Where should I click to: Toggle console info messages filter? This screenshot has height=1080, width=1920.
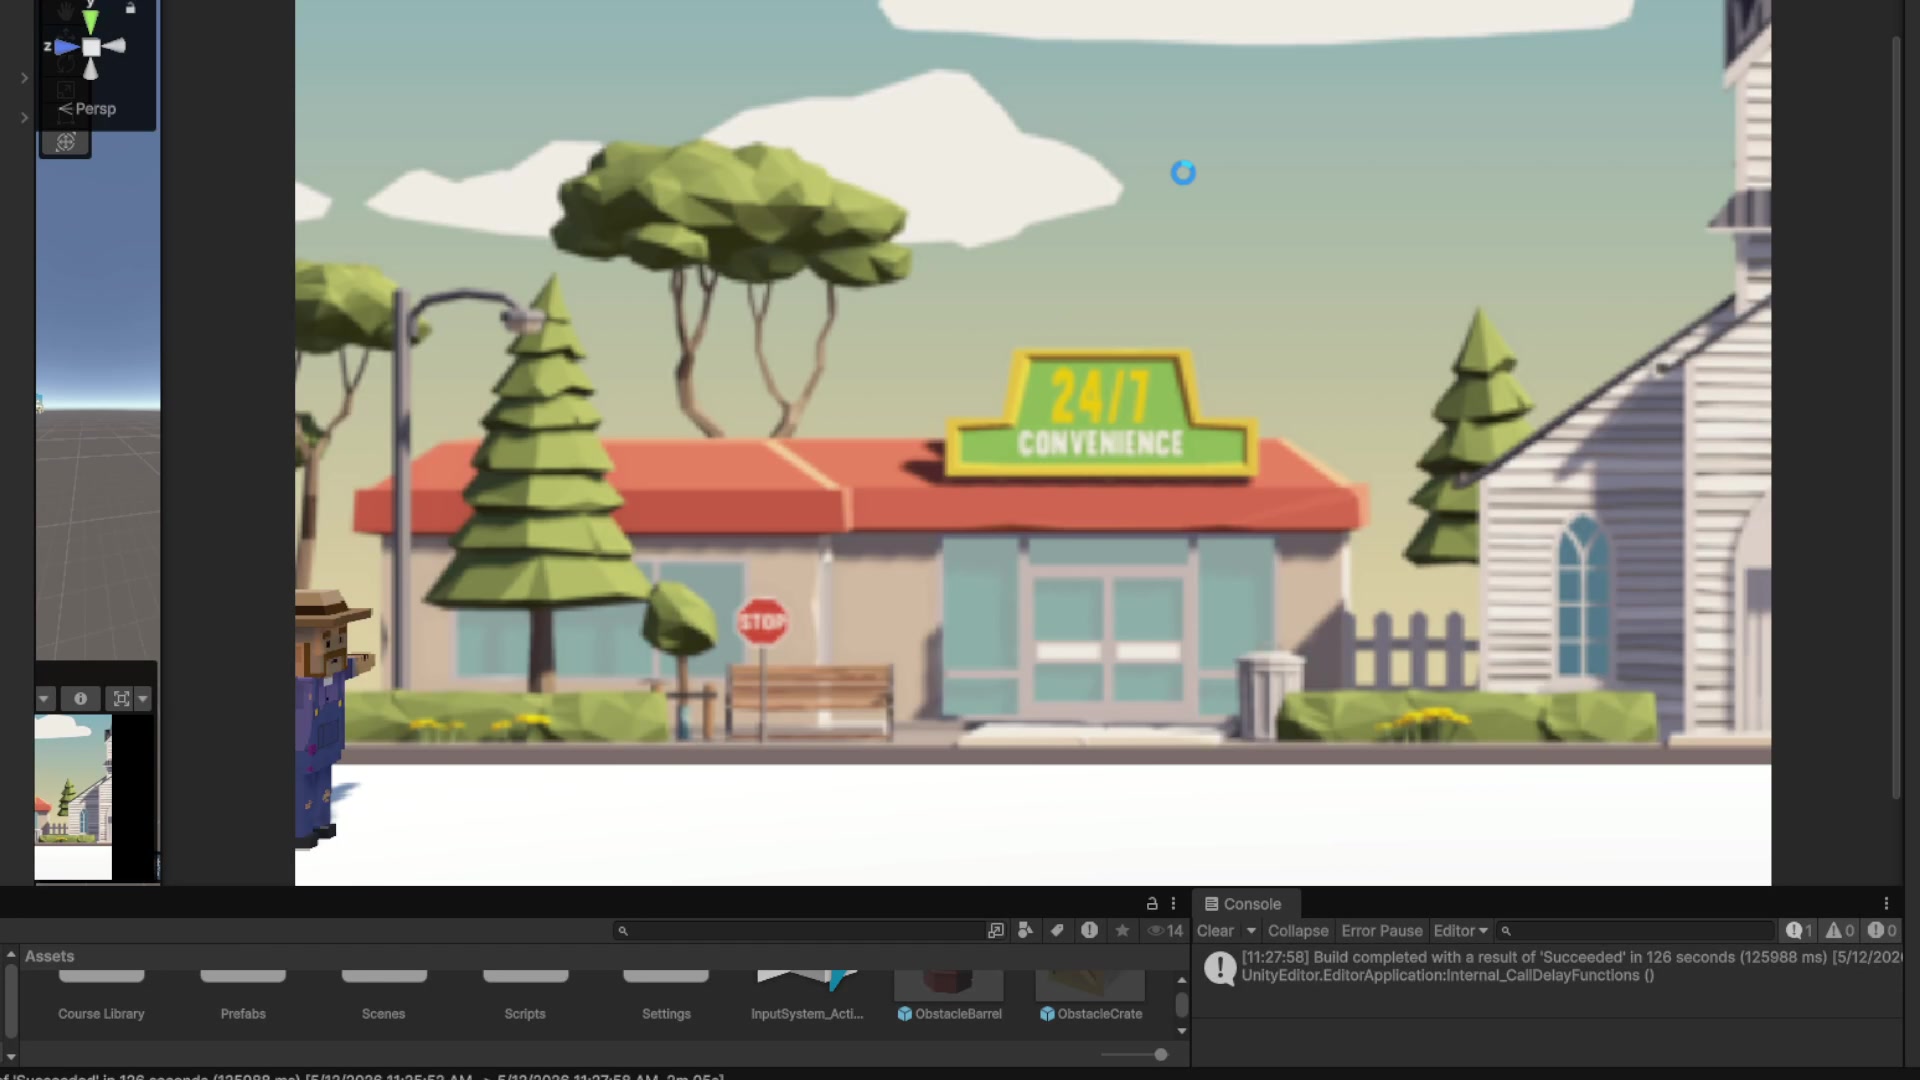coord(1799,930)
